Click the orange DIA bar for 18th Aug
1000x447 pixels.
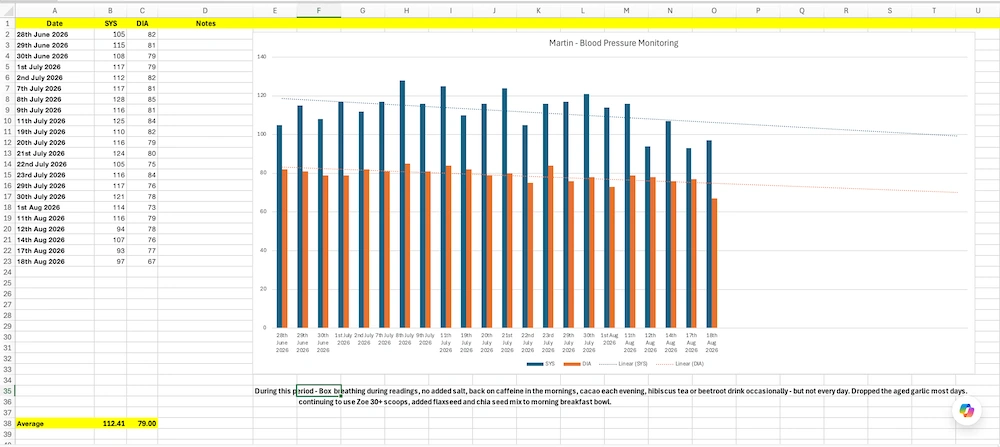714,263
